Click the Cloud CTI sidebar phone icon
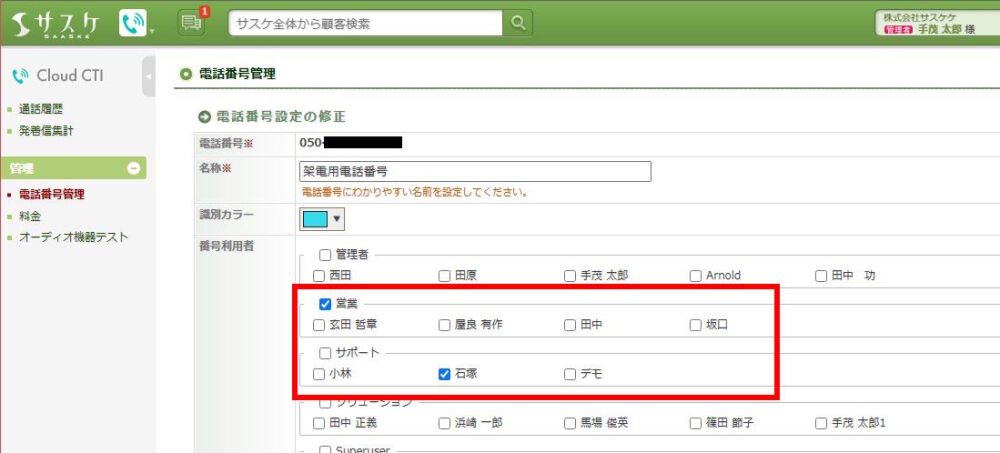 point(19,76)
